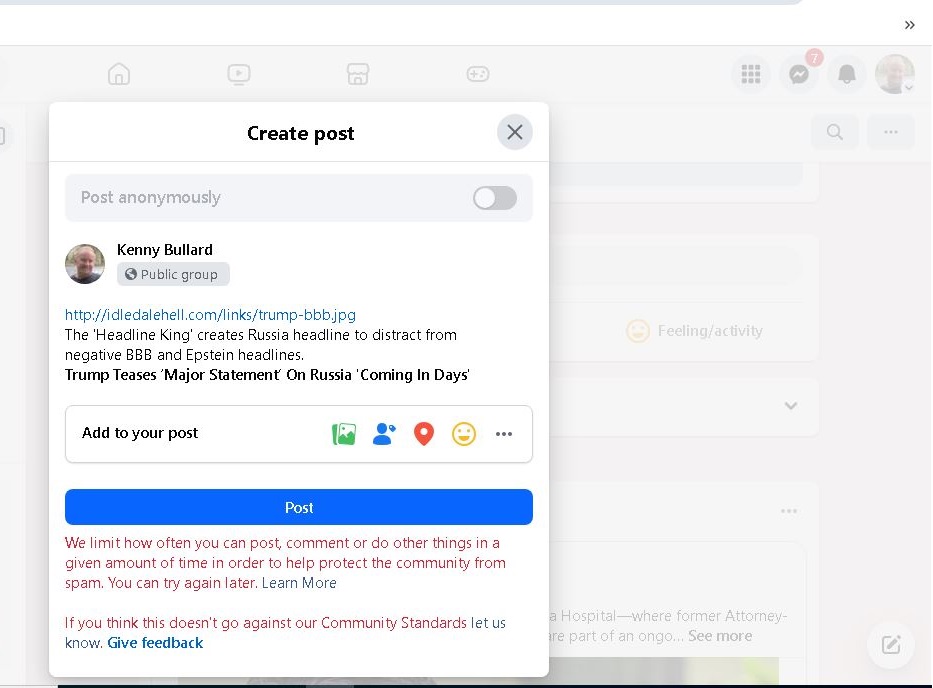Go to the Home tab
Image resolution: width=933 pixels, height=688 pixels.
tap(119, 74)
